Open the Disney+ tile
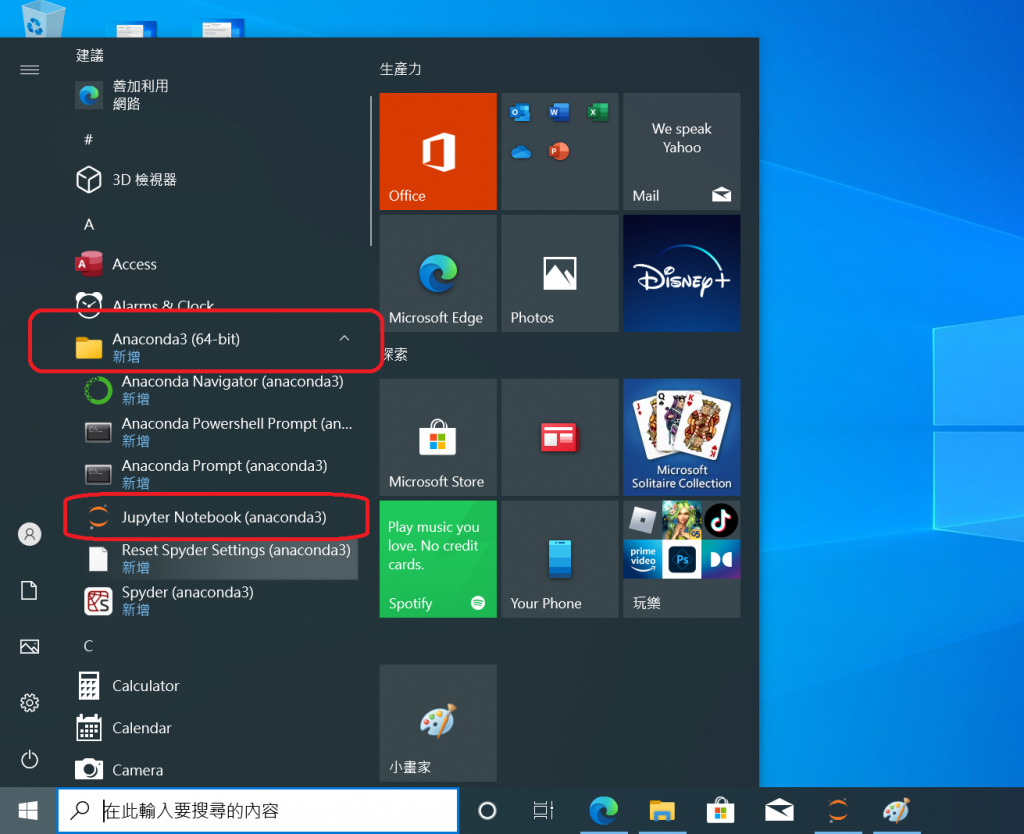 [x=681, y=273]
